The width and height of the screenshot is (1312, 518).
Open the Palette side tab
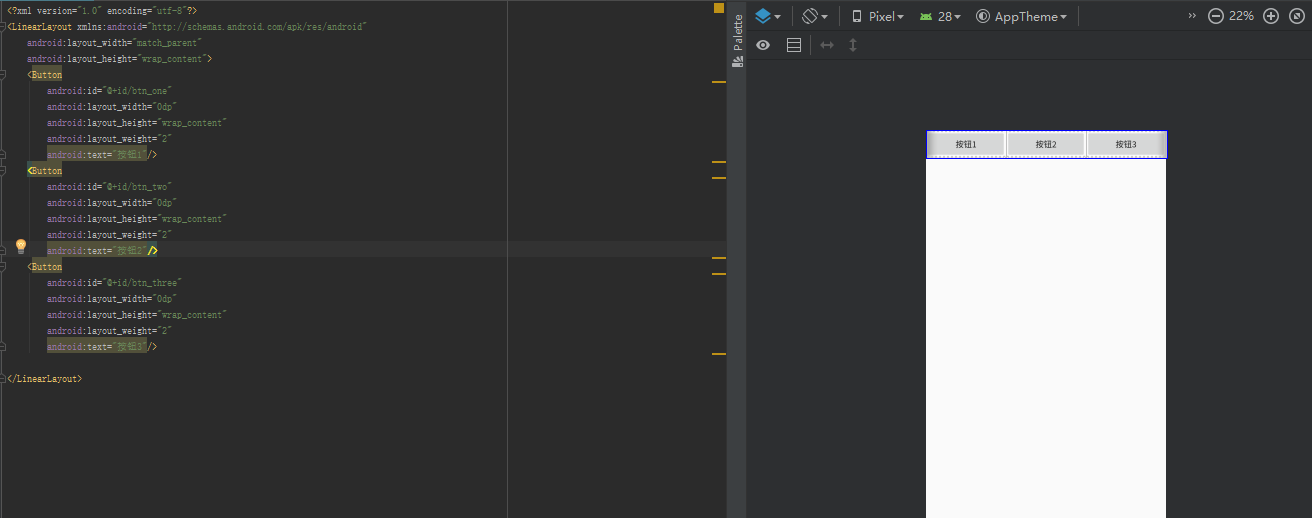tap(738, 32)
